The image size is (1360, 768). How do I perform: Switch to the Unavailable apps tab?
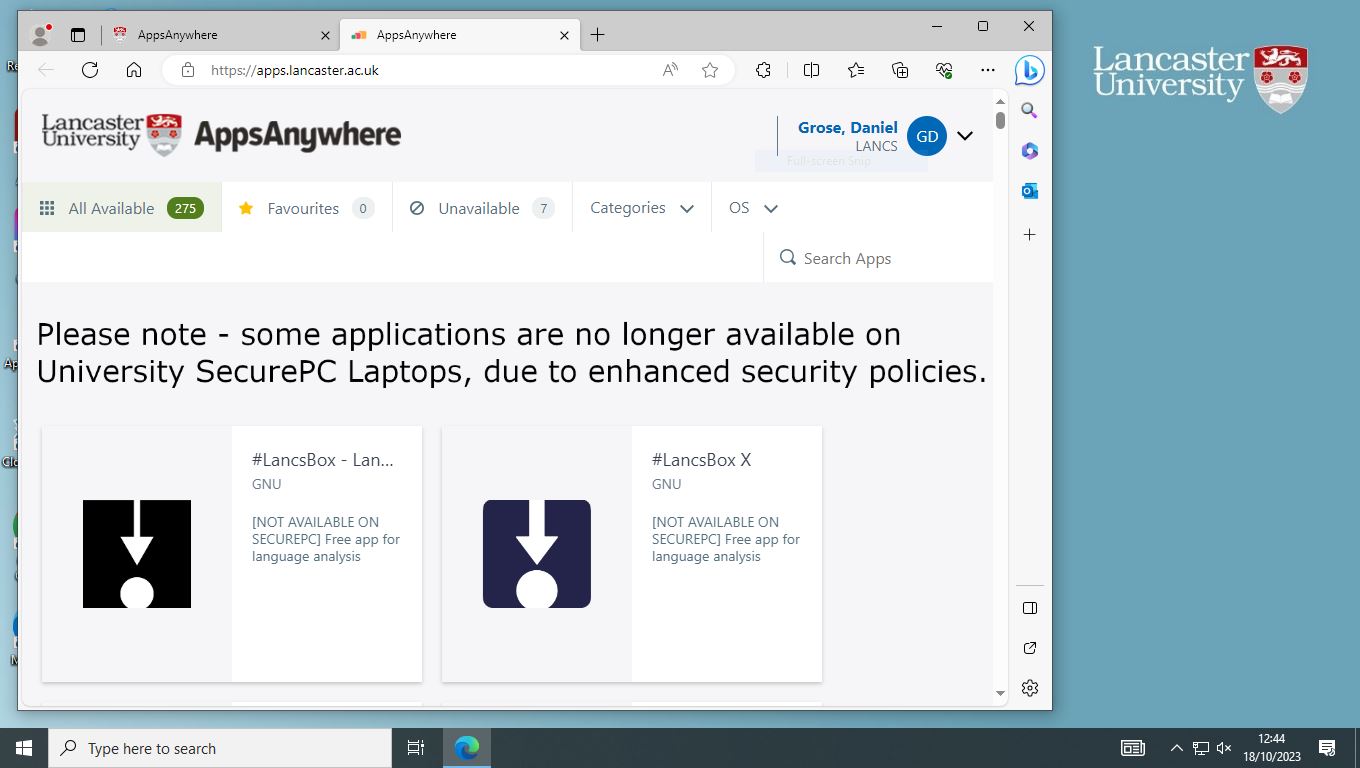[481, 208]
